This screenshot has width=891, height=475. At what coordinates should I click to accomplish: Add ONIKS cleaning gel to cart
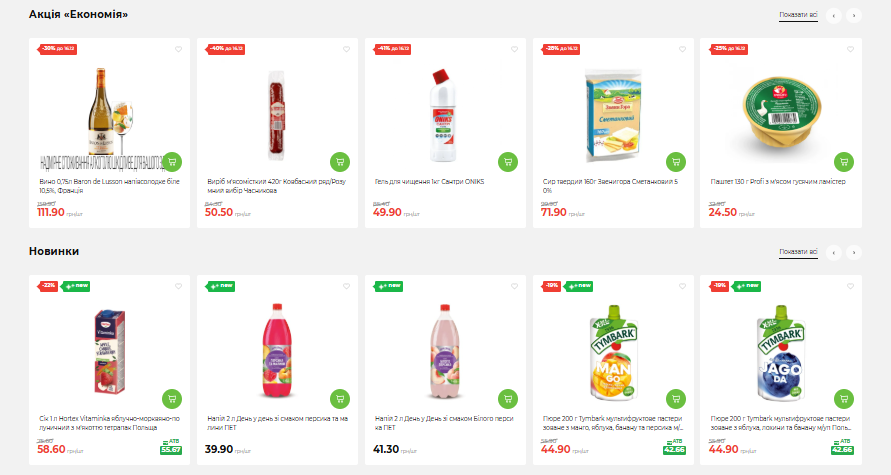[508, 161]
